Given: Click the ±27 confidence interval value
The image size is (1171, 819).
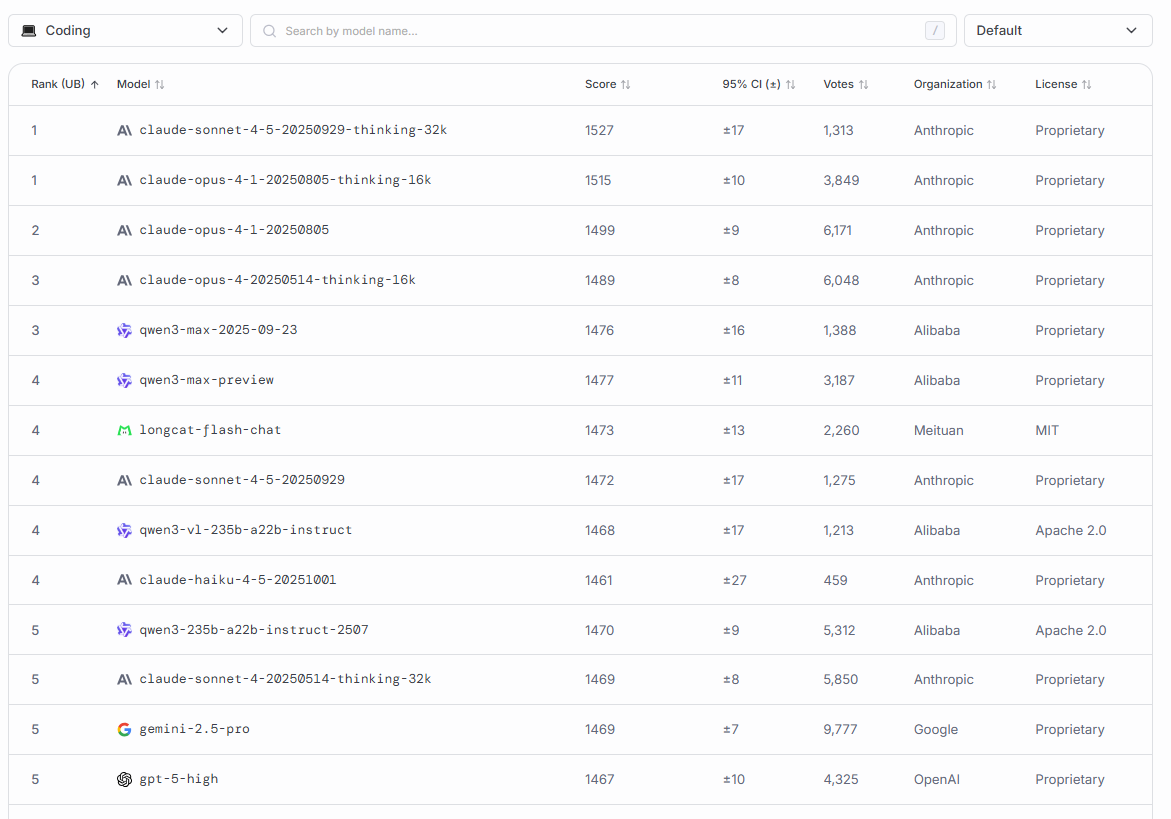Looking at the screenshot, I should click(735, 580).
